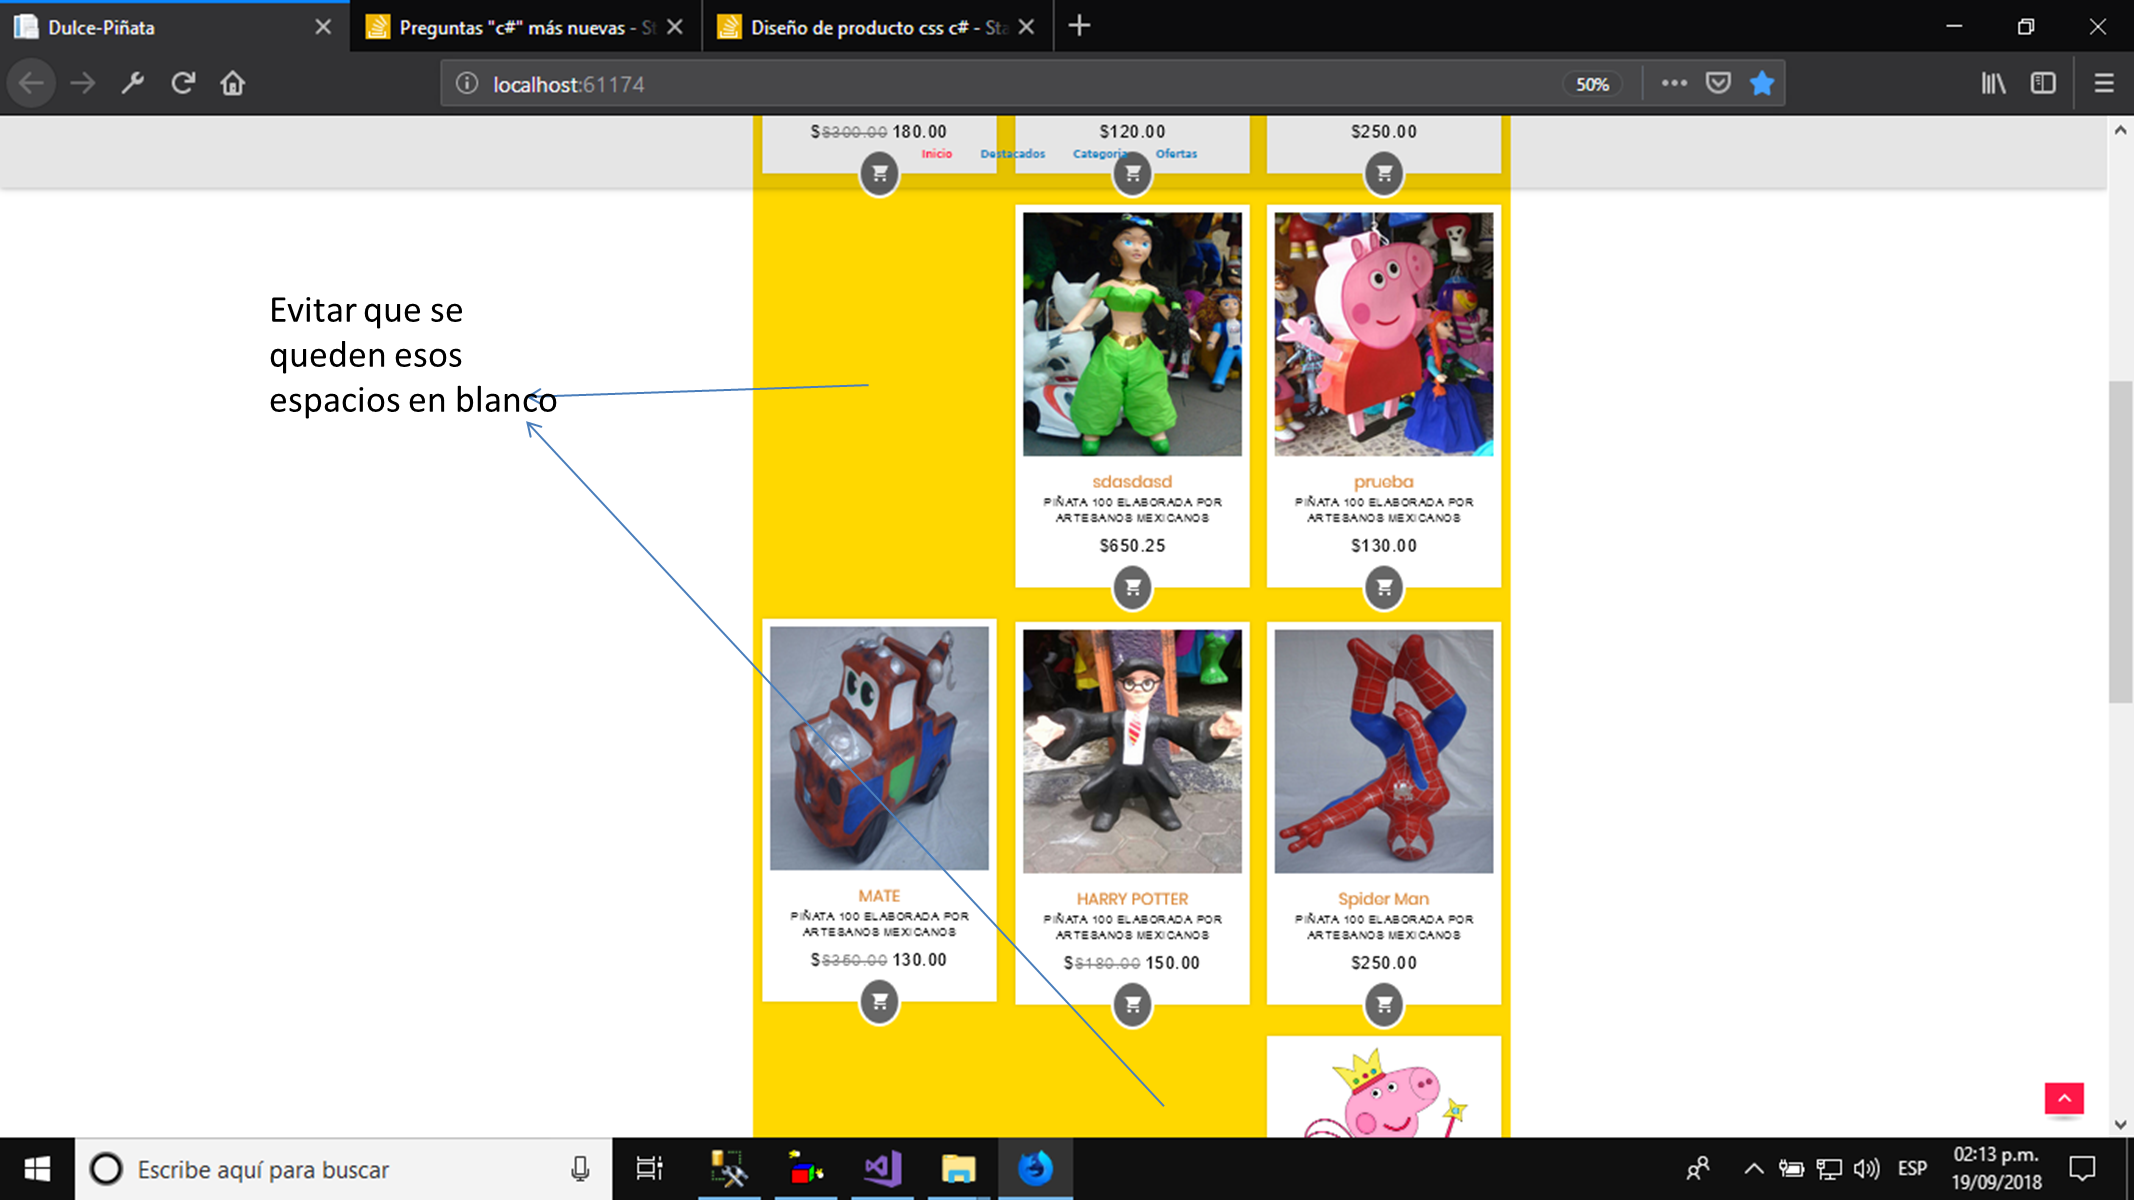2134x1200 pixels.
Task: Click the page vertical scrollbar thumb
Action: point(2120,542)
